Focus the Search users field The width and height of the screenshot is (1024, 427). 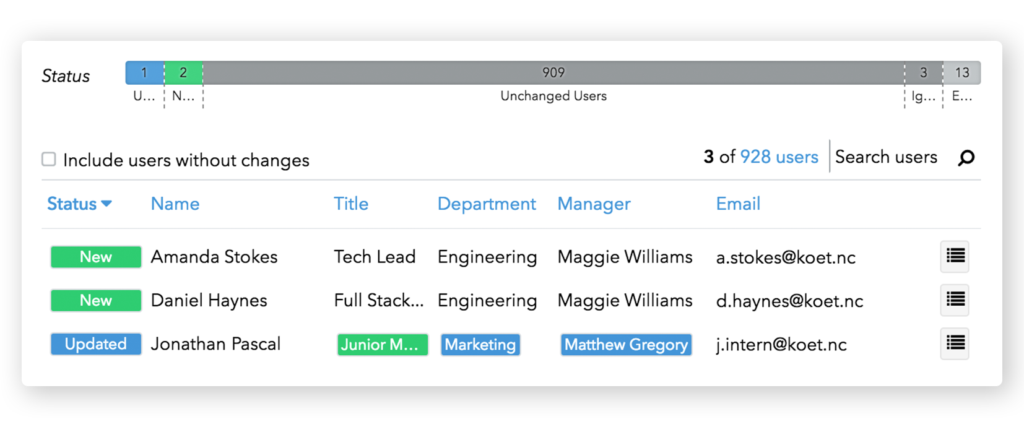click(x=886, y=157)
